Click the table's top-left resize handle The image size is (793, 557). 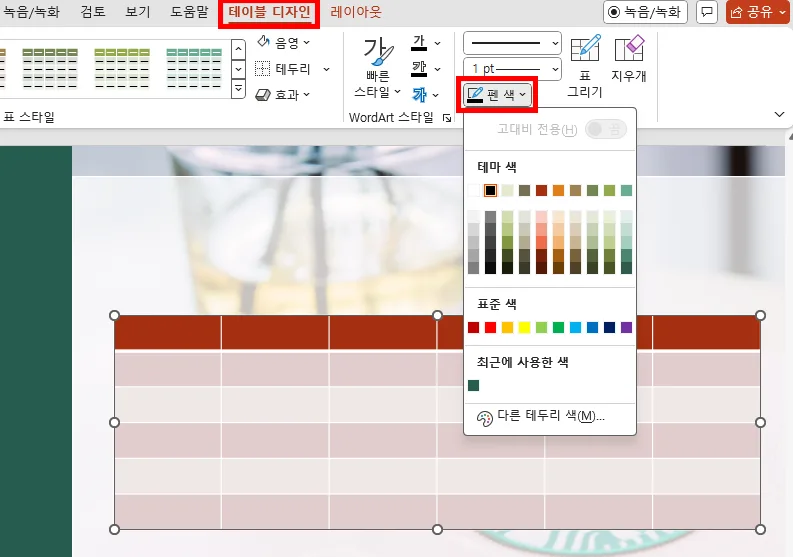coord(114,316)
